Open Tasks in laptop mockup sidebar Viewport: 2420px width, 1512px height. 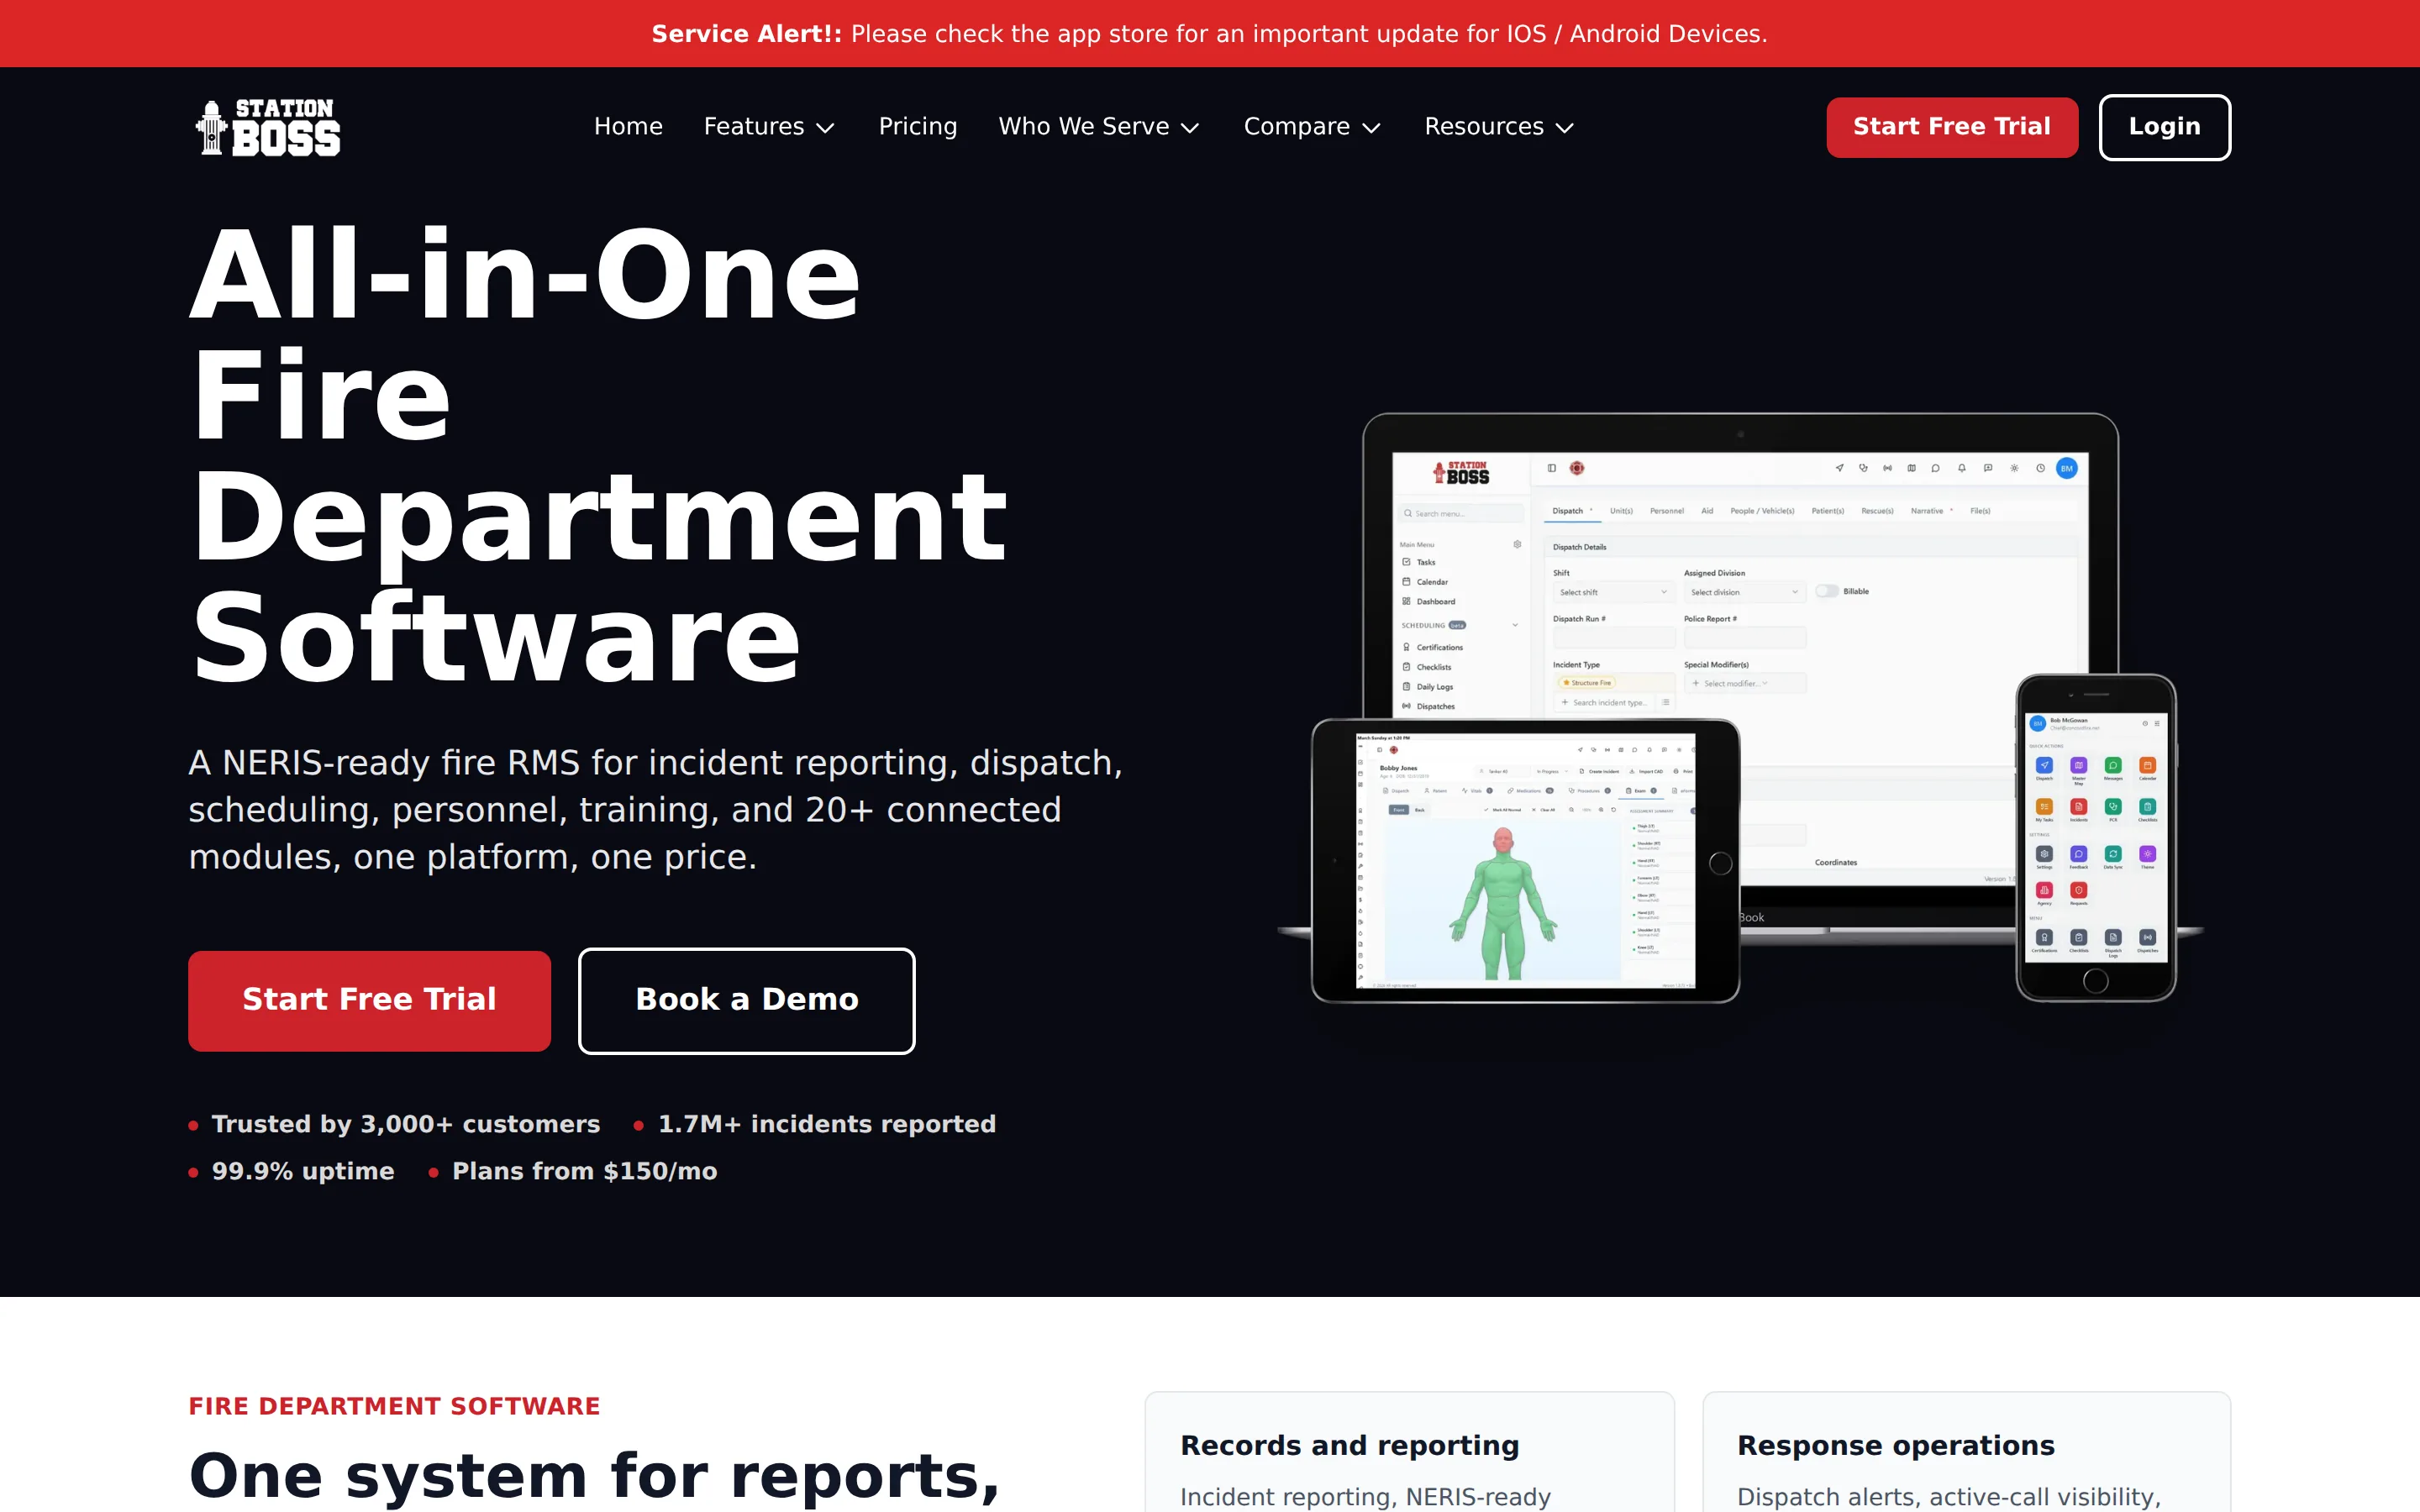(1419, 562)
